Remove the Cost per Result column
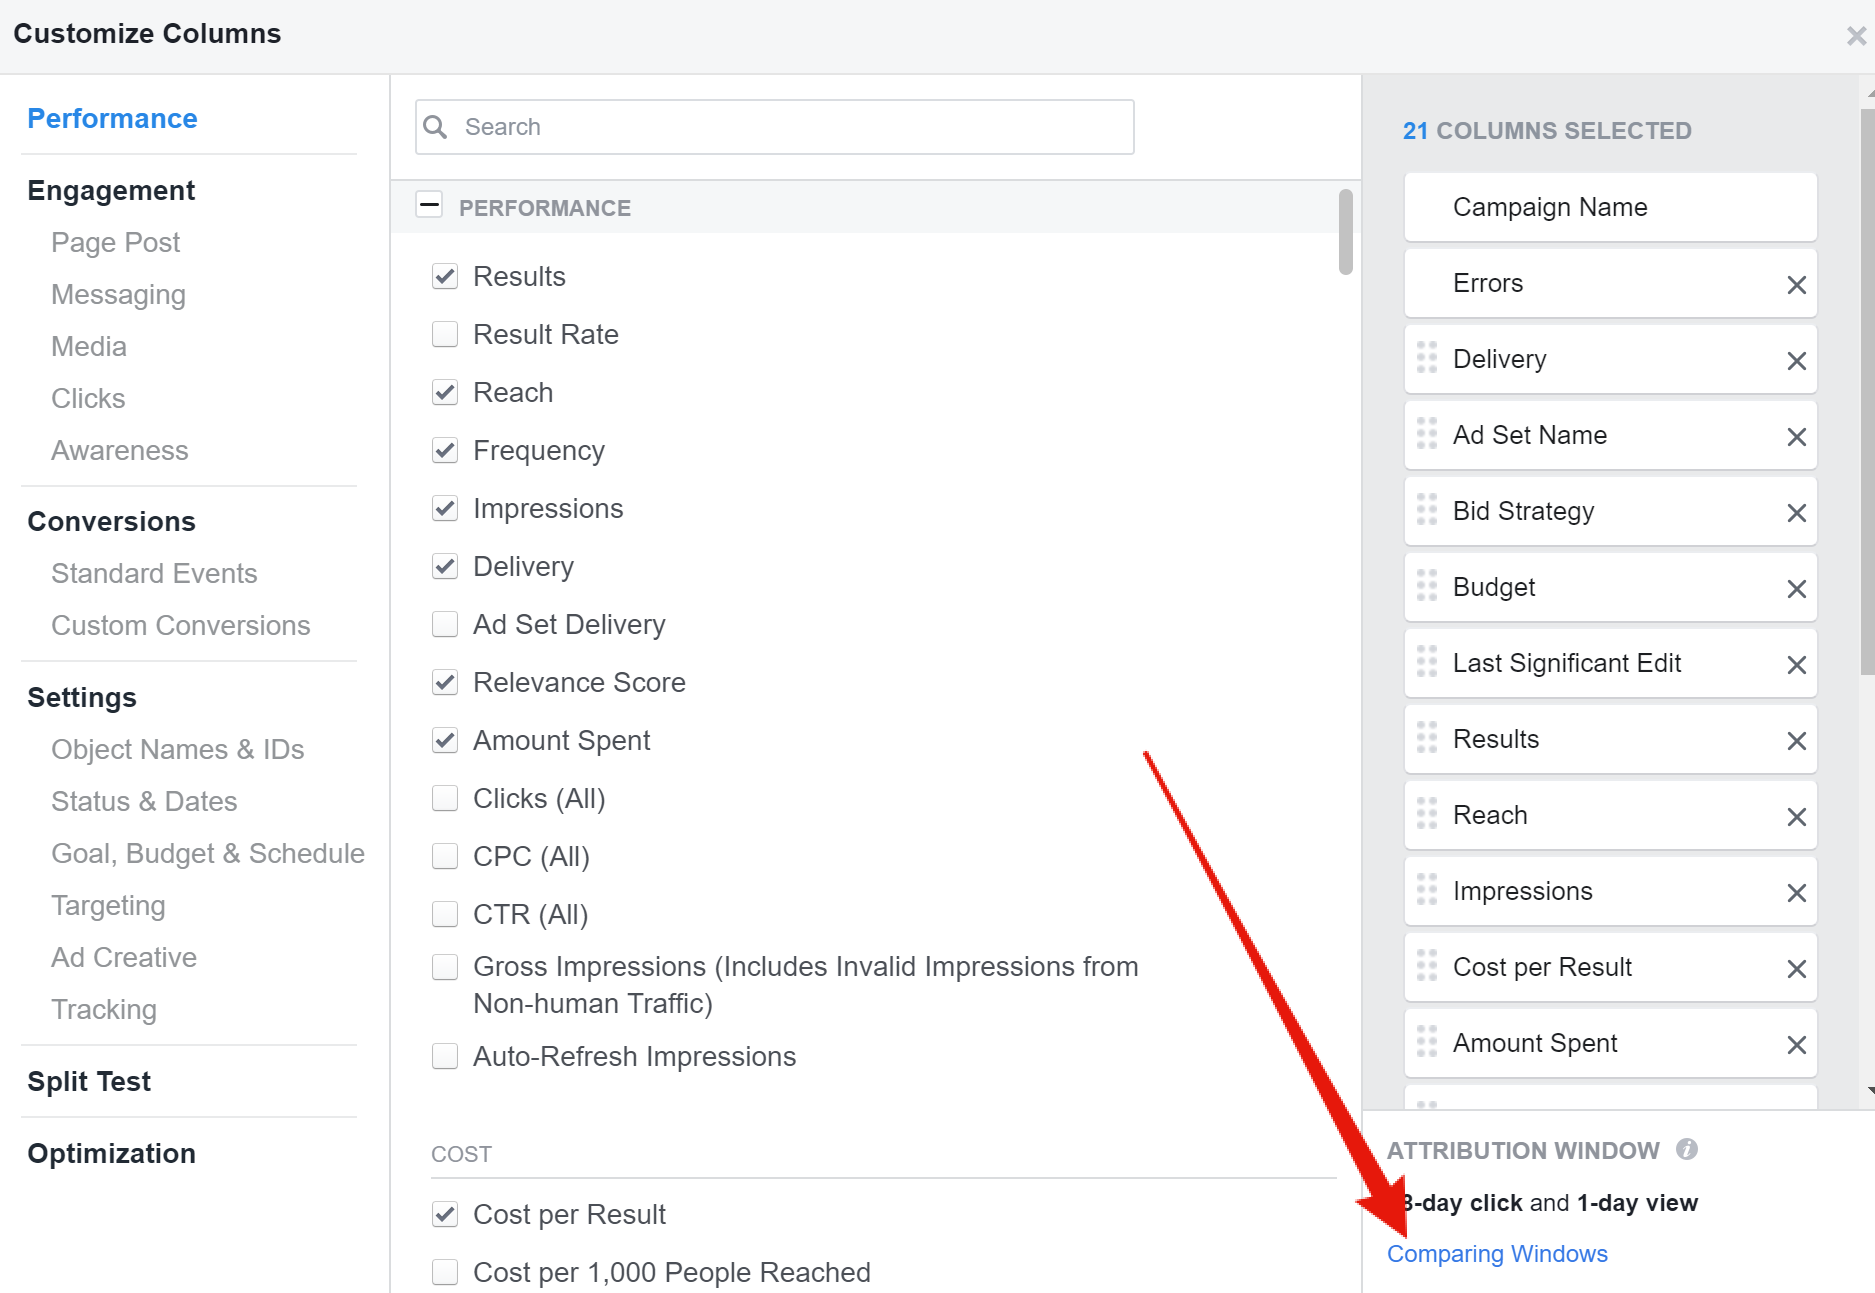This screenshot has width=1875, height=1293. [1796, 969]
